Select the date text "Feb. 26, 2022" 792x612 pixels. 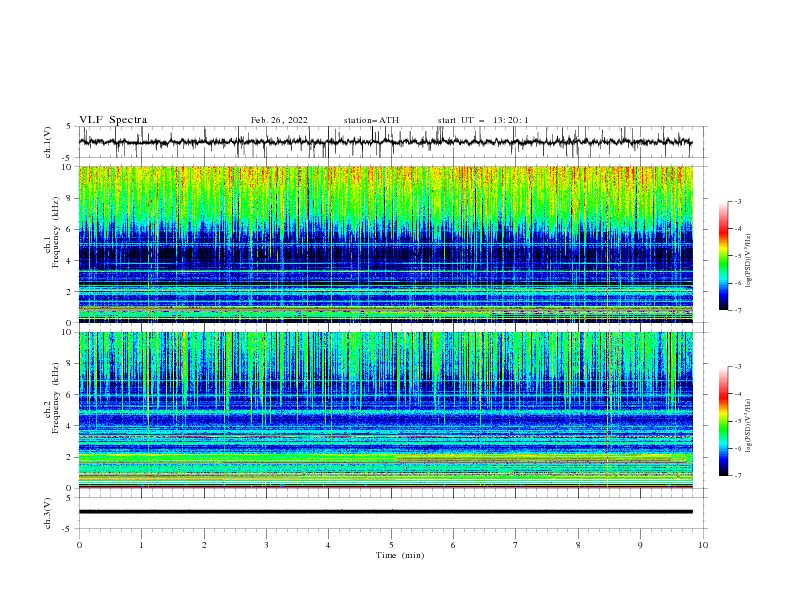279,120
